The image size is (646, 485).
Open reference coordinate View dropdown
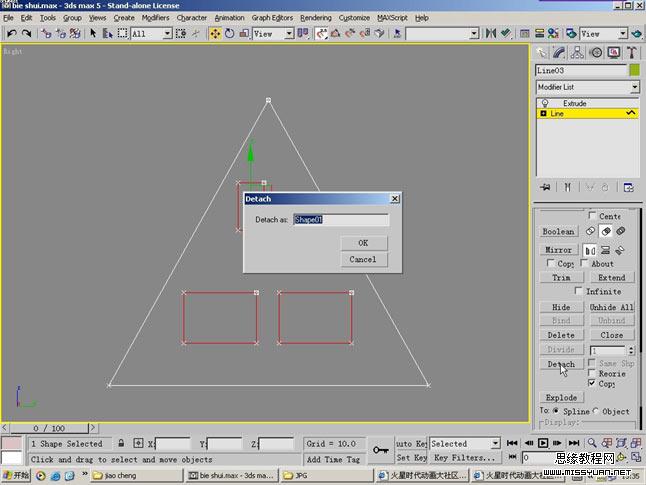point(289,33)
